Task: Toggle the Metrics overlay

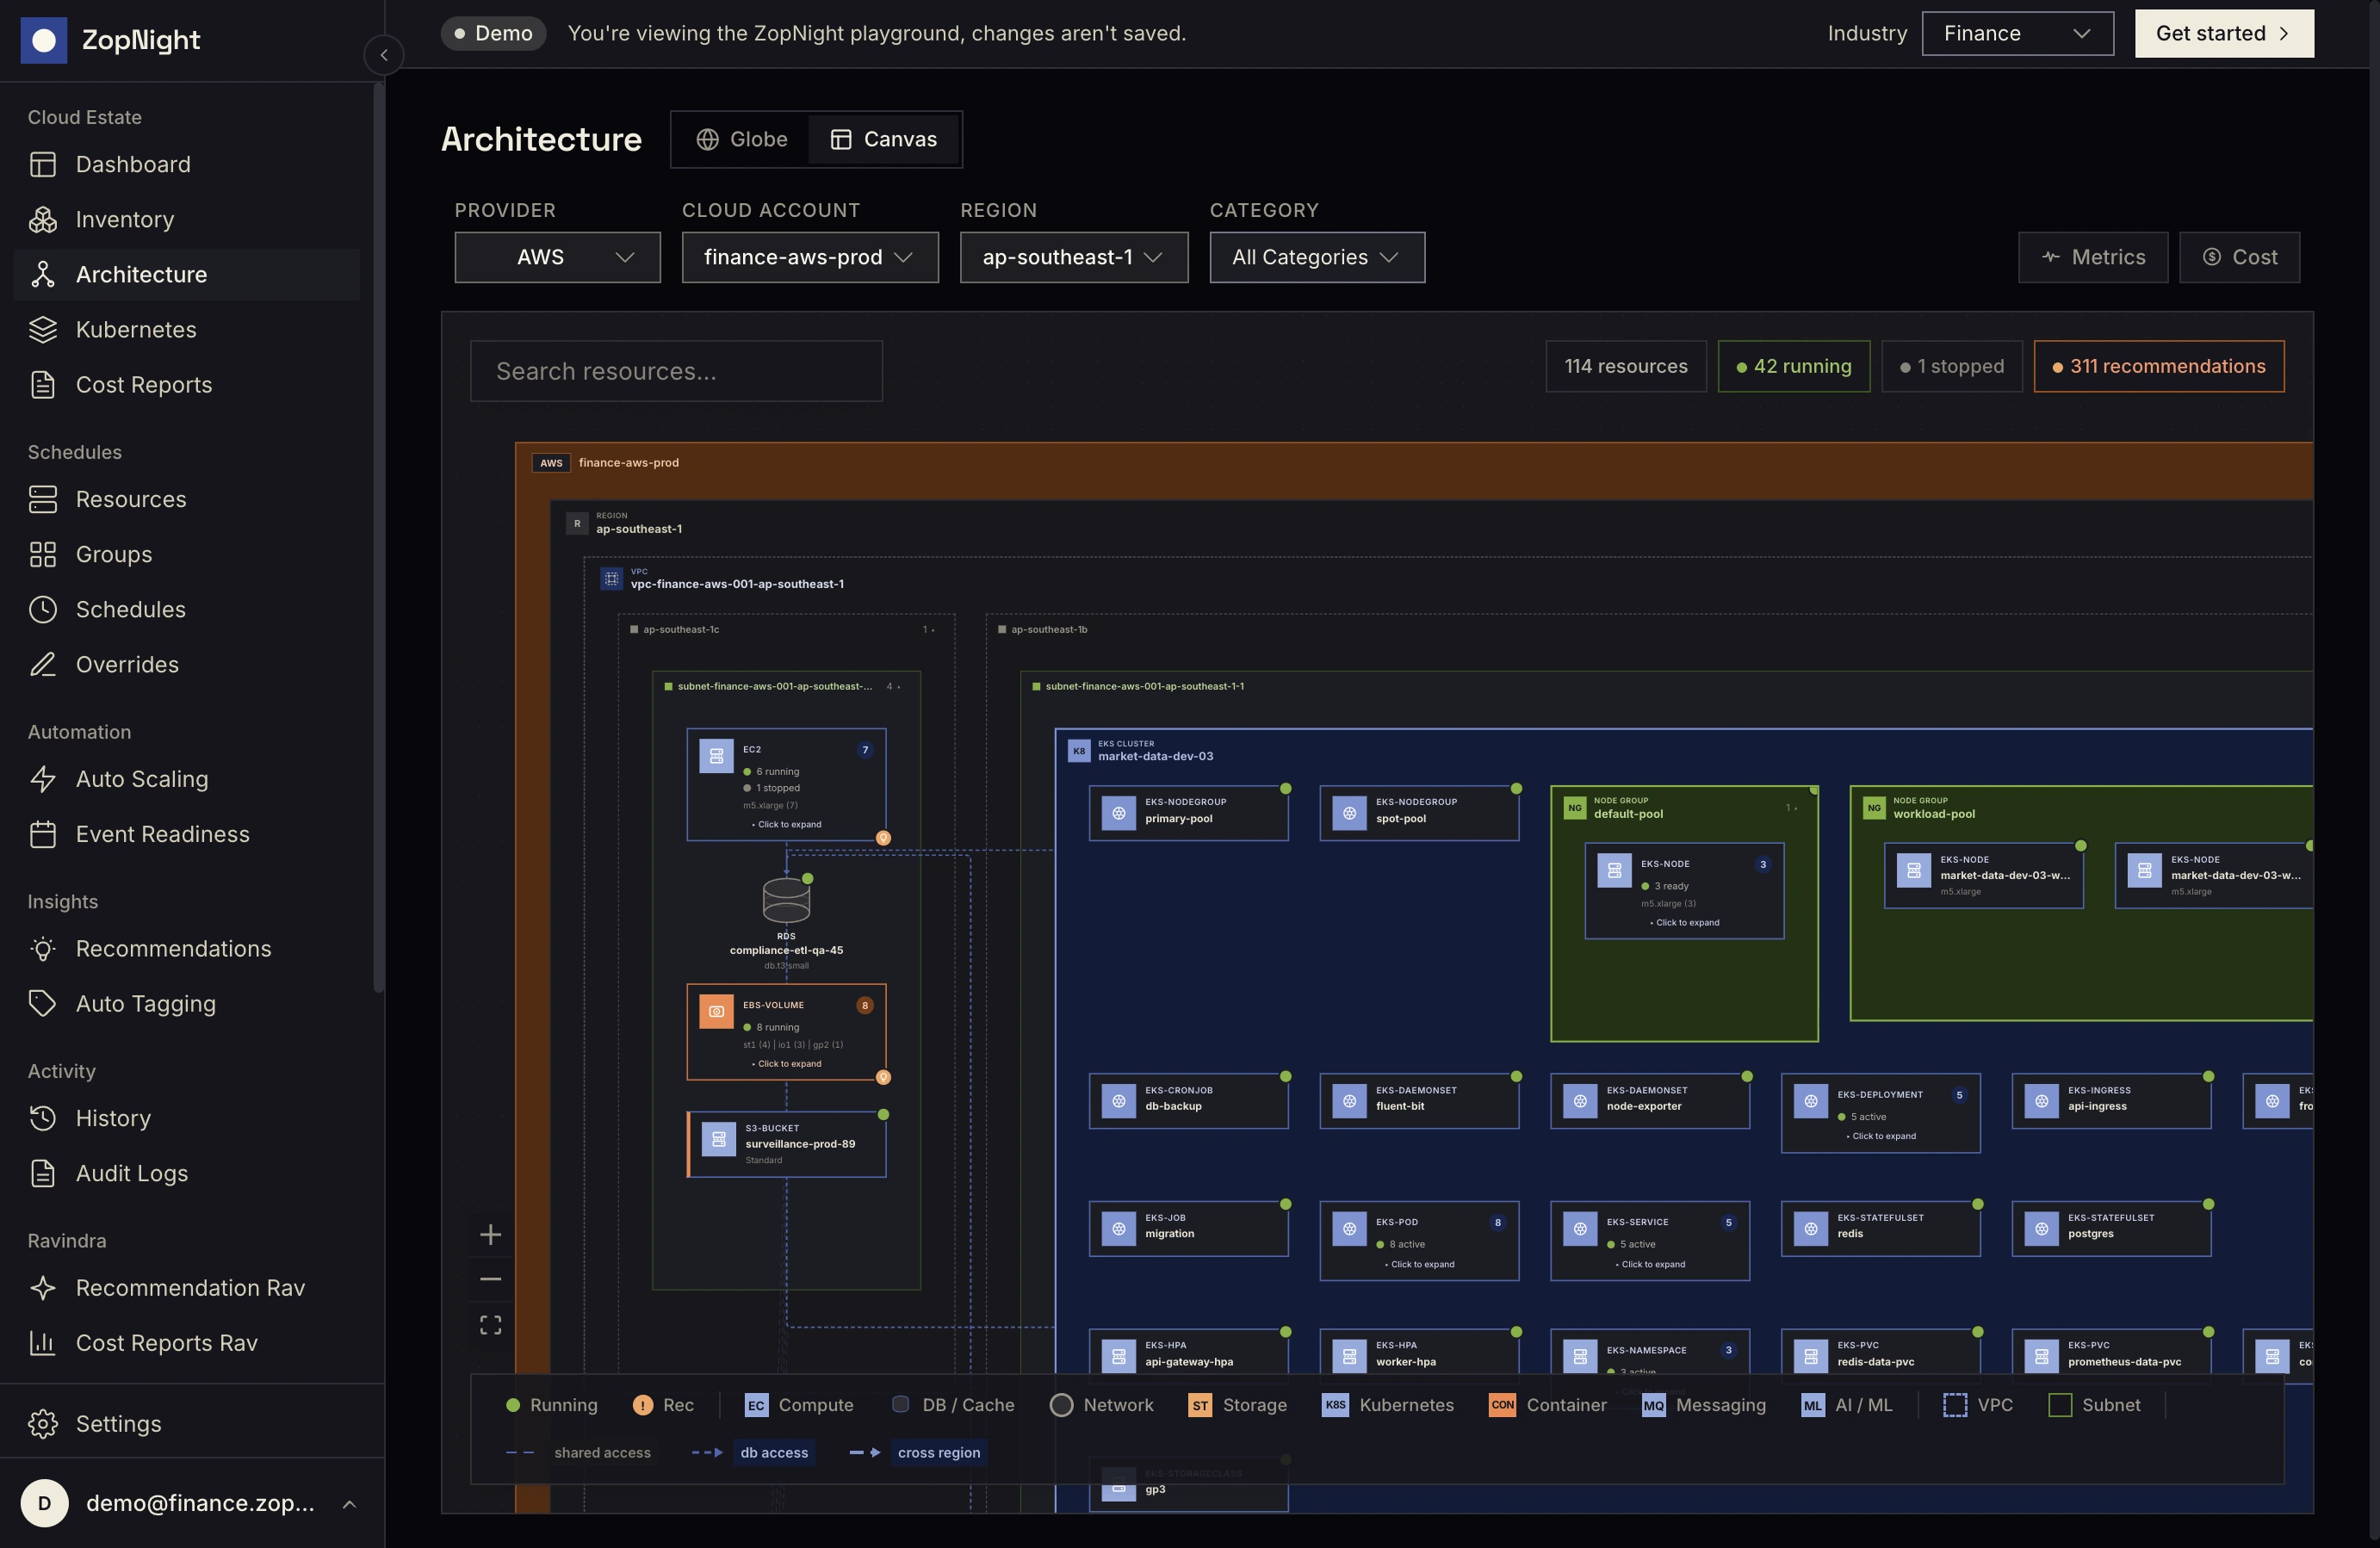Action: [2092, 257]
